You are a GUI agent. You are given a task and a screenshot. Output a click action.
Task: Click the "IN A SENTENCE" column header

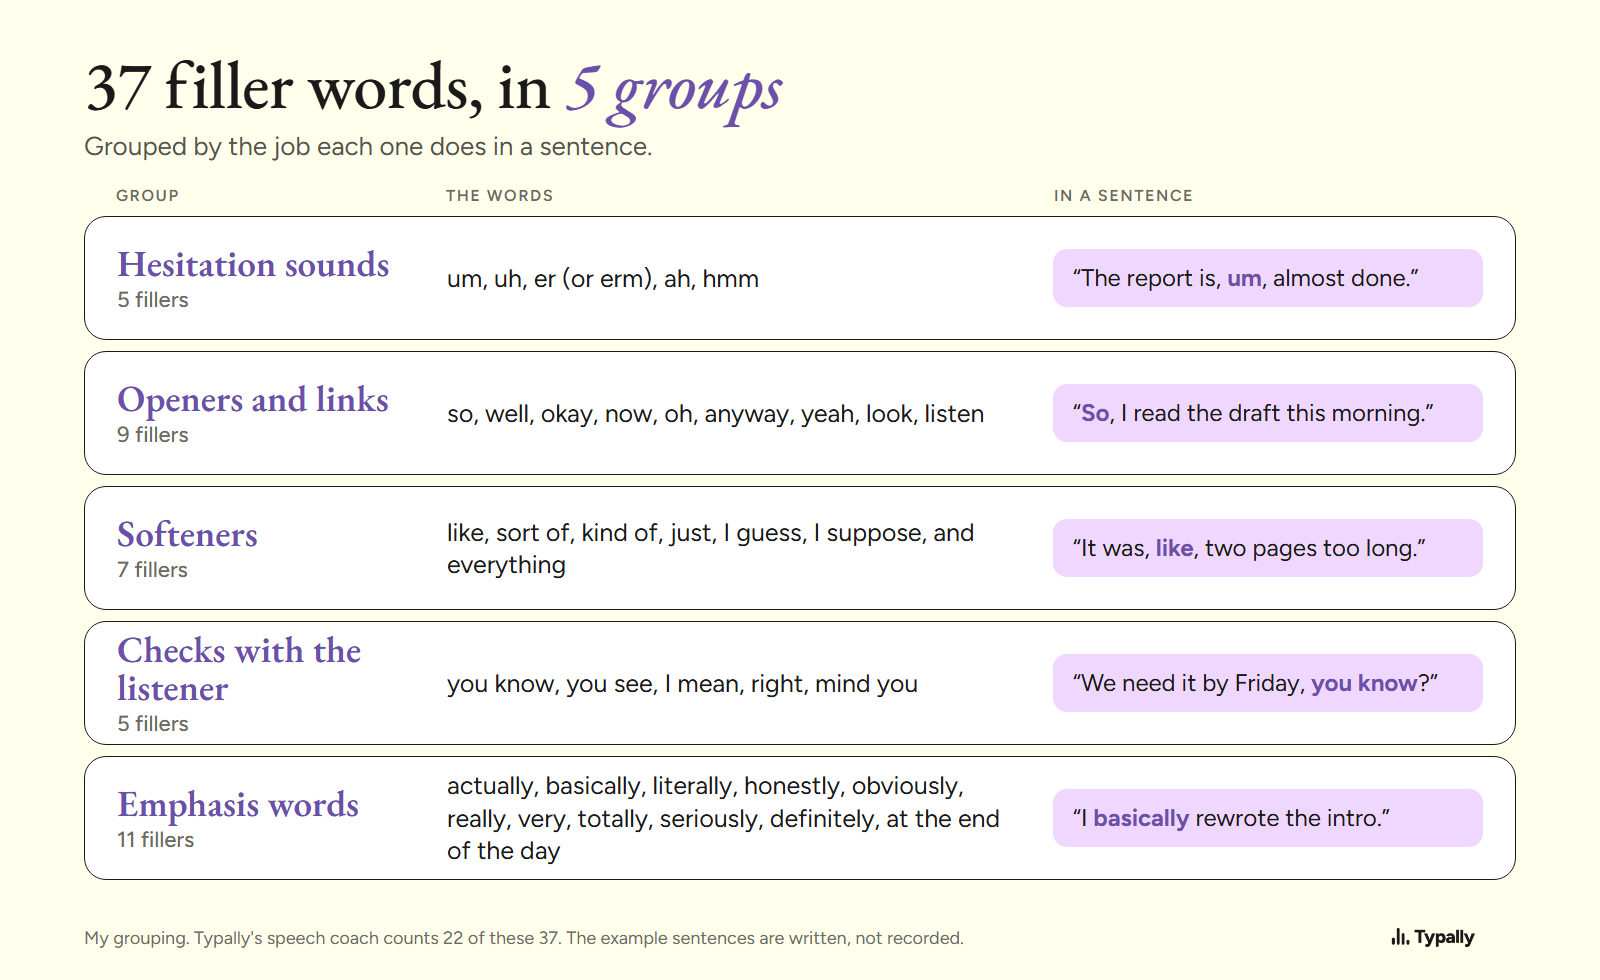[x=1123, y=196]
